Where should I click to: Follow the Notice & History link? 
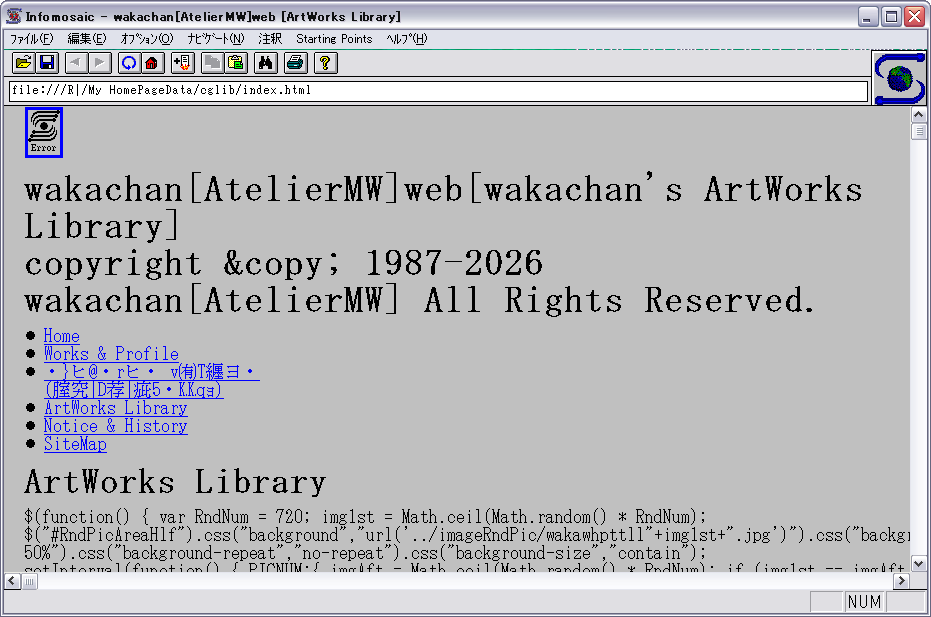click(116, 426)
